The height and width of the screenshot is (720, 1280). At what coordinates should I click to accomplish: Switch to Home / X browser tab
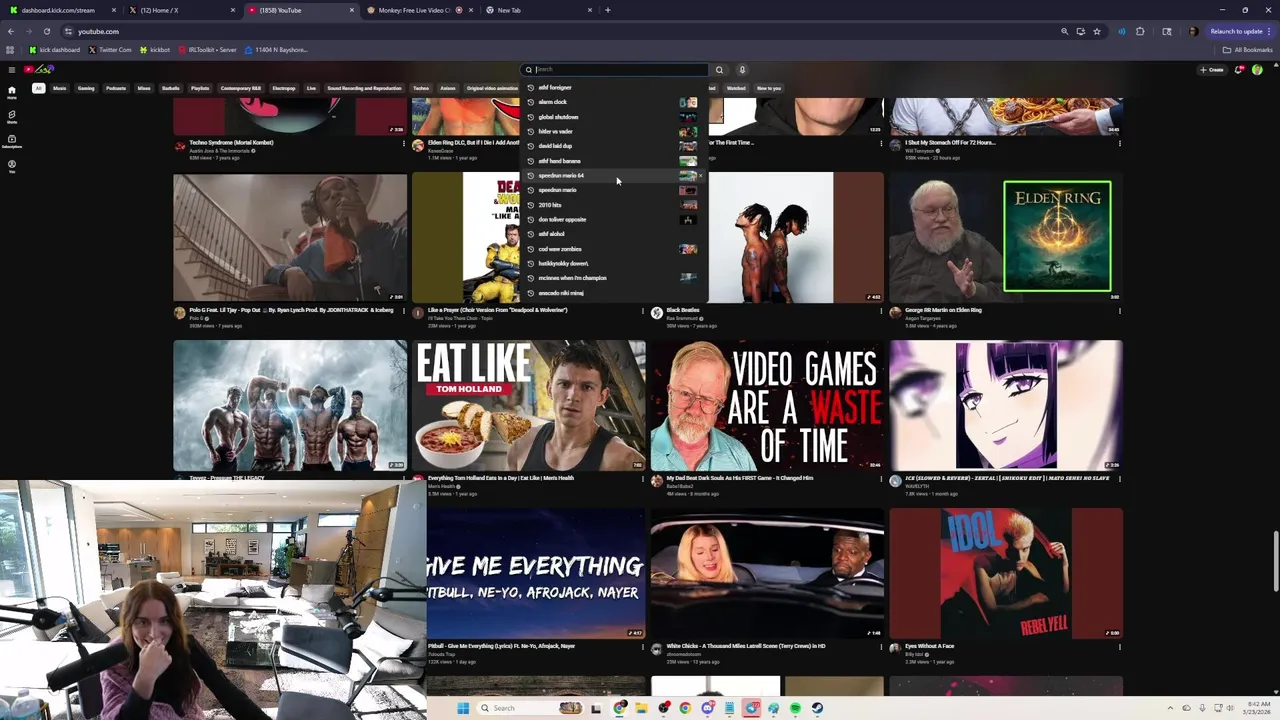(180, 10)
